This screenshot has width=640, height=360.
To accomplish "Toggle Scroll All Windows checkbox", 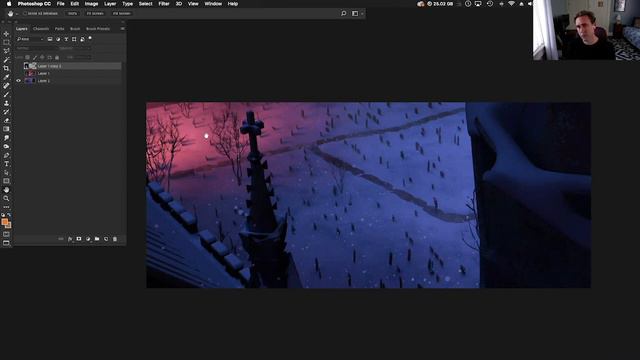I will click(x=24, y=13).
